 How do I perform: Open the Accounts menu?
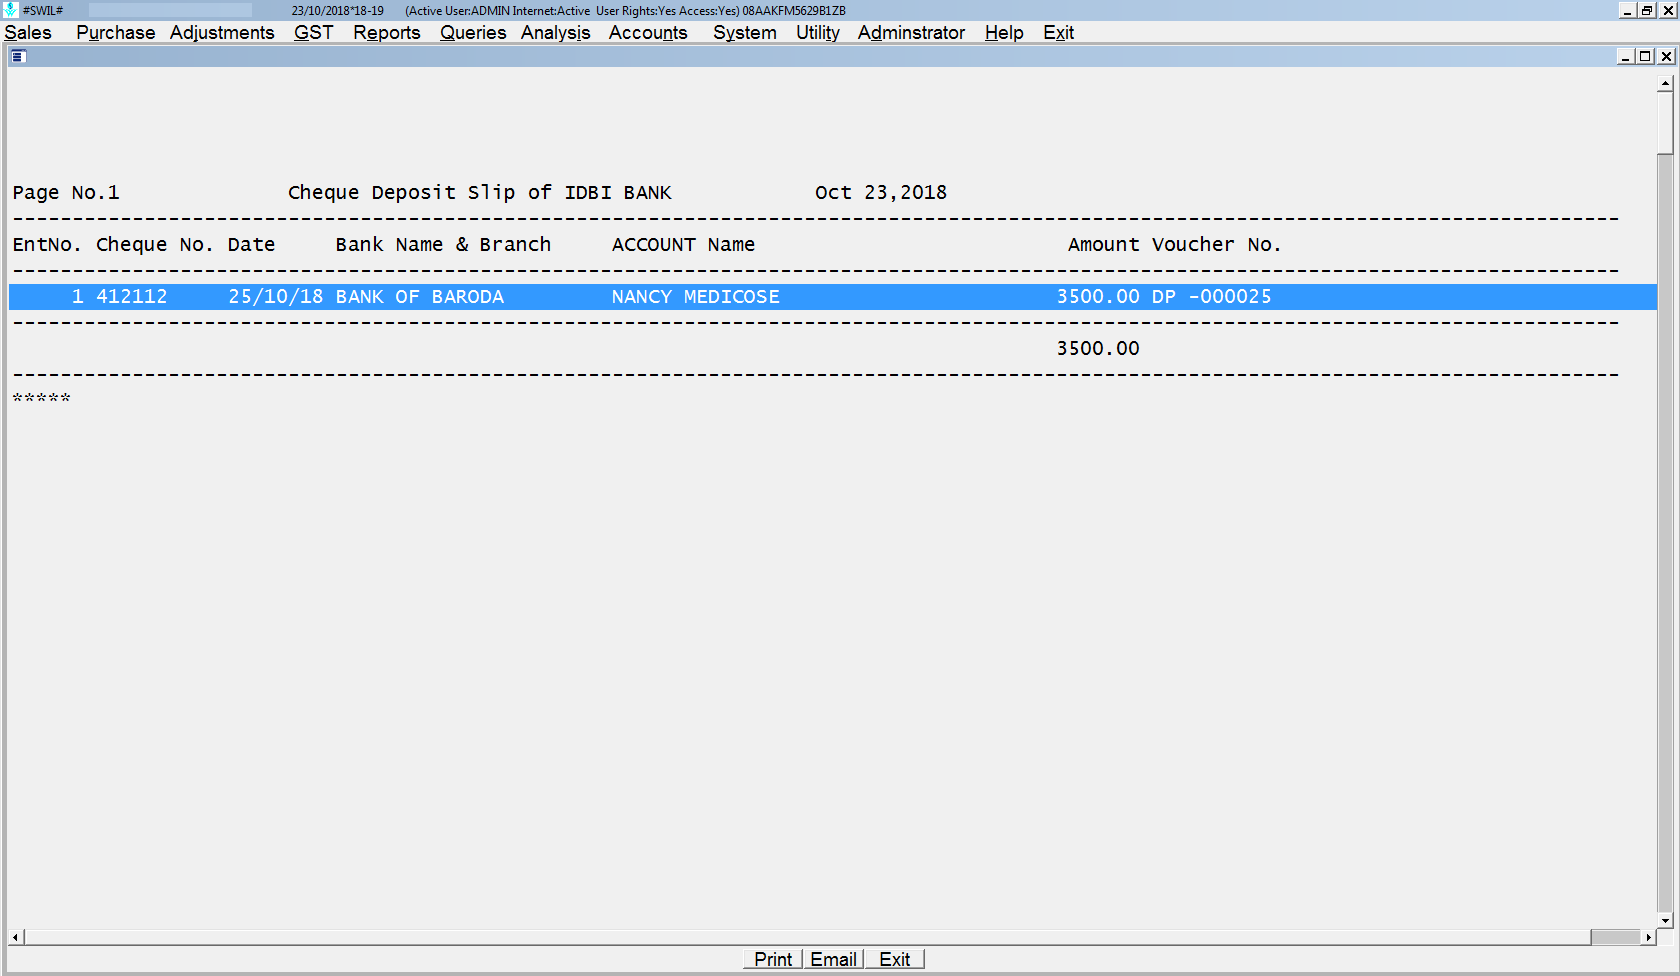(x=648, y=33)
